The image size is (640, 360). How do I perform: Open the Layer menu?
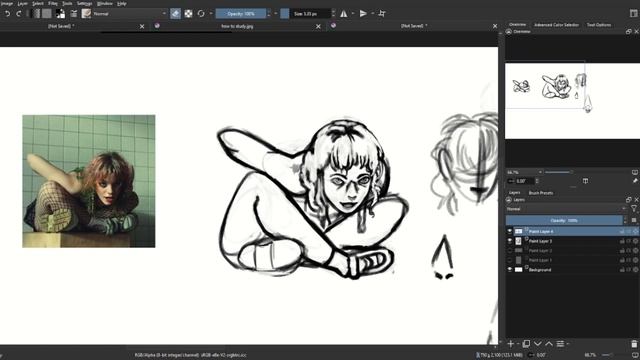(22, 3)
